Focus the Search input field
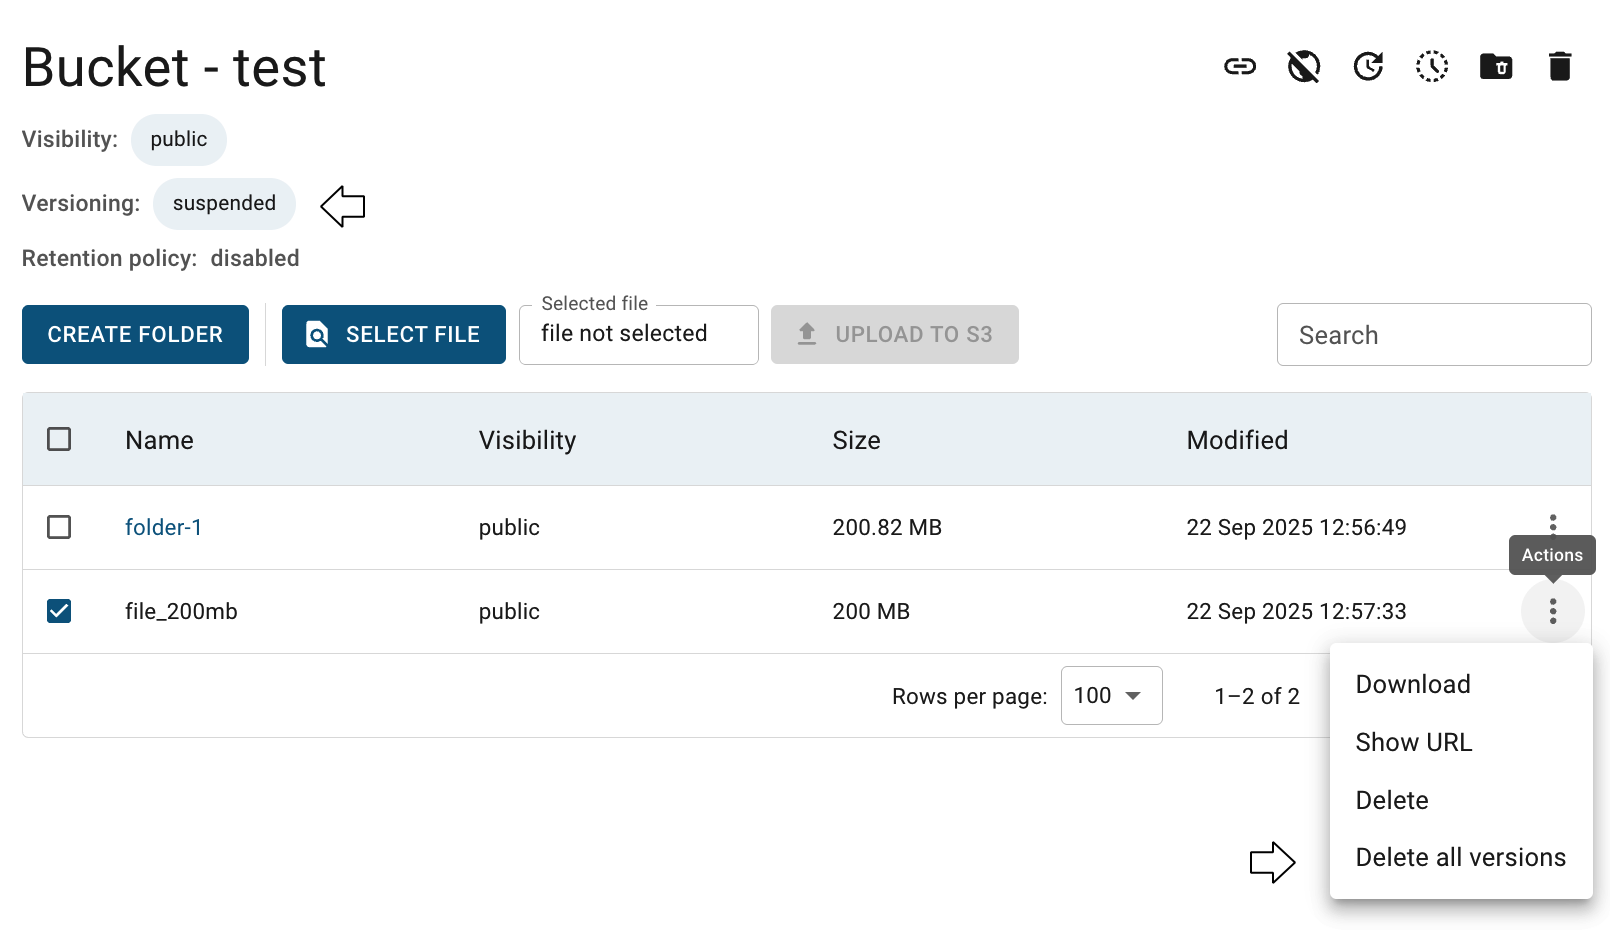Screen dimensions: 1610x946 click(1433, 335)
